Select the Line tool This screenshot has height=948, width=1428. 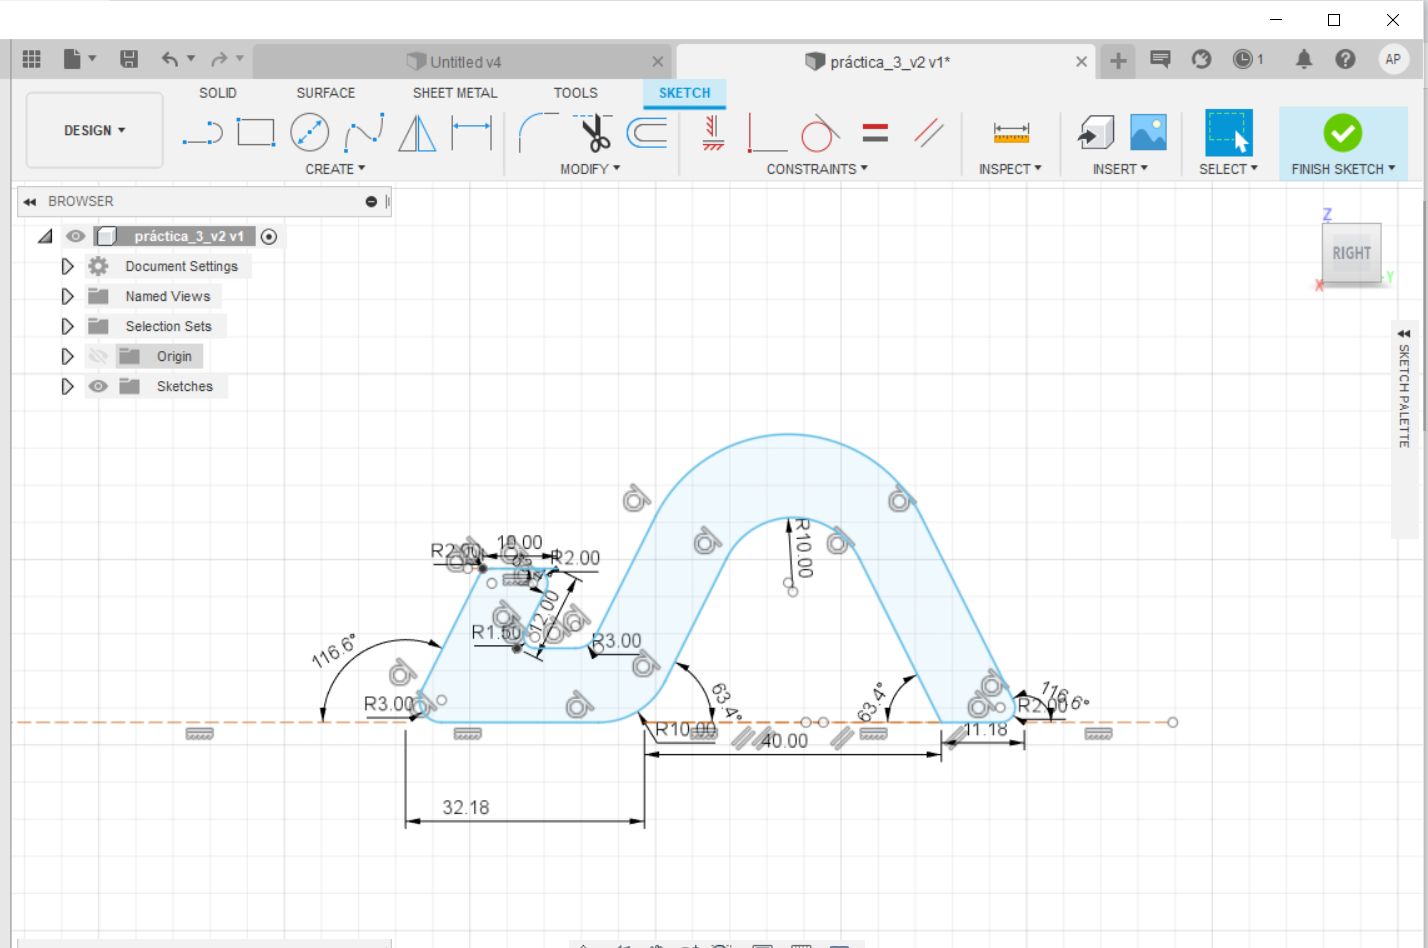click(x=202, y=132)
